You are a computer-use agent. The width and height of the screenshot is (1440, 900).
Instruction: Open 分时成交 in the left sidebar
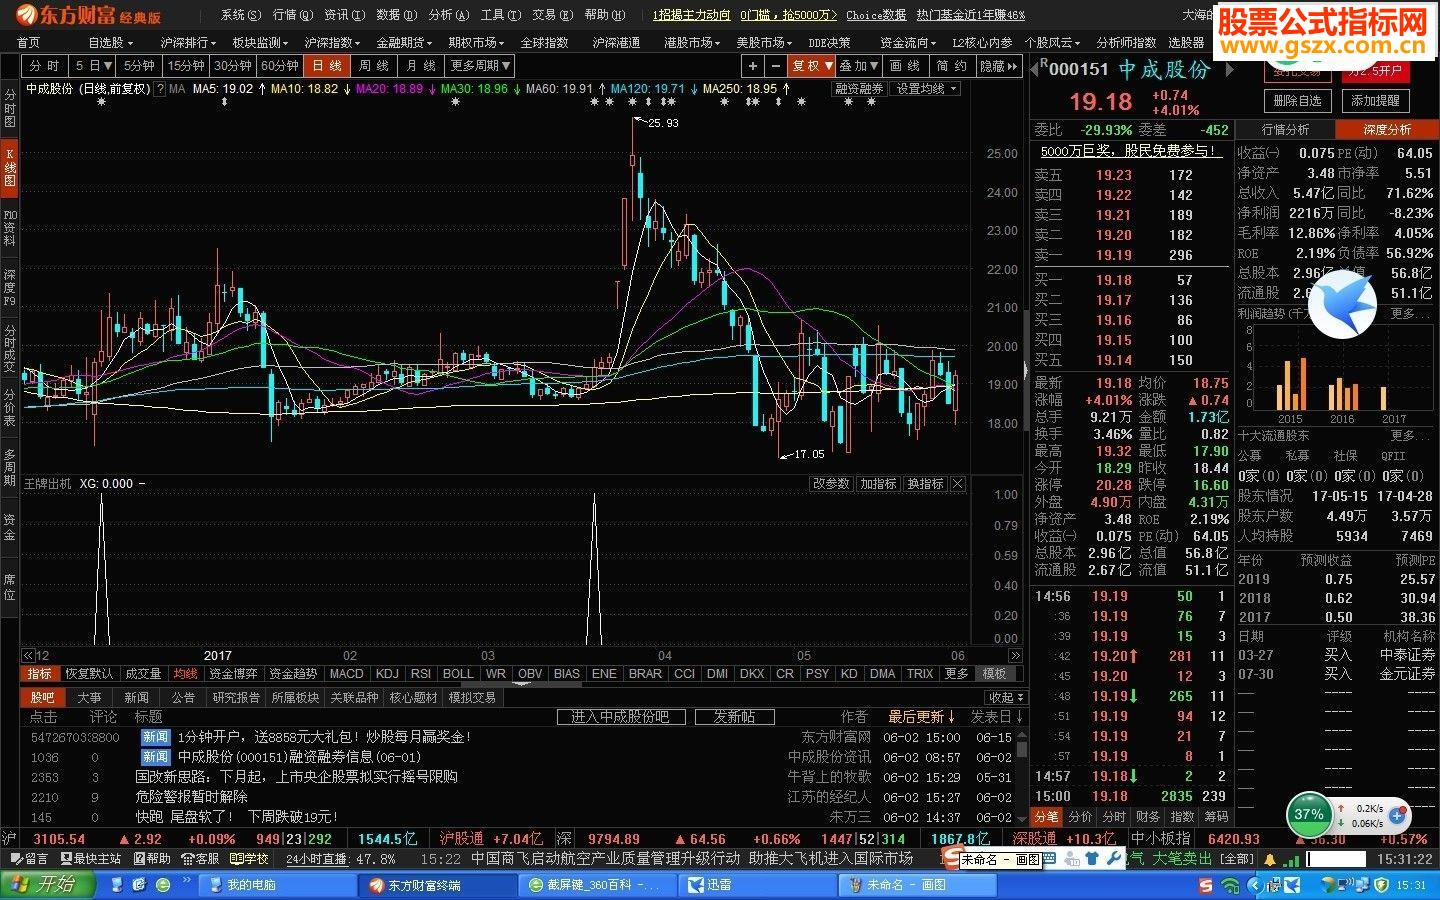(10, 348)
